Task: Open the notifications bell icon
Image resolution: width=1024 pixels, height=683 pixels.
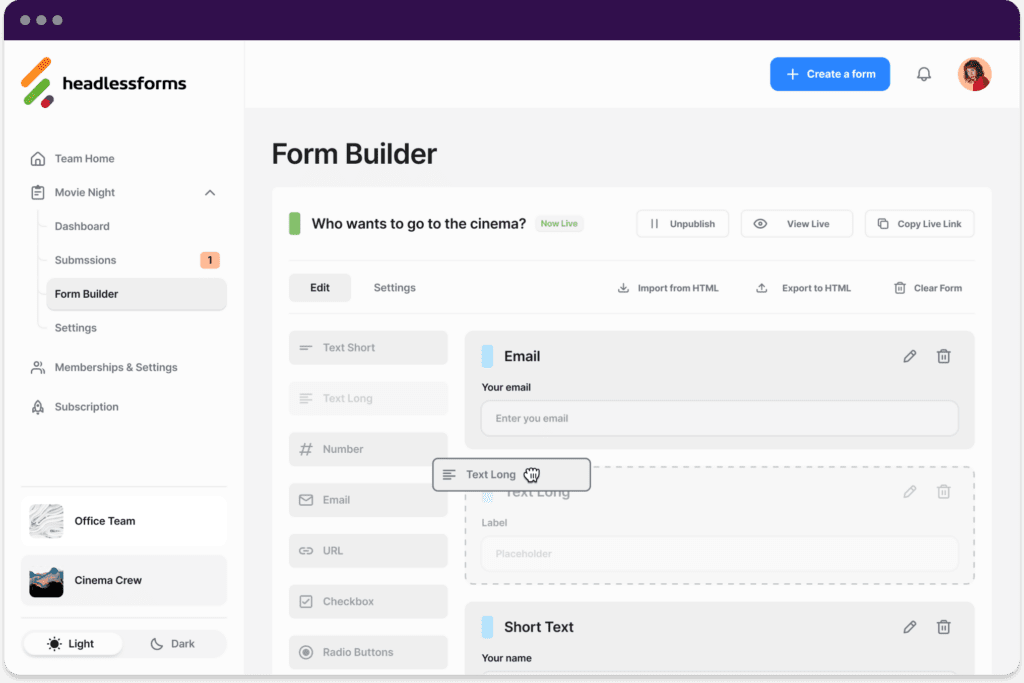Action: tap(923, 73)
